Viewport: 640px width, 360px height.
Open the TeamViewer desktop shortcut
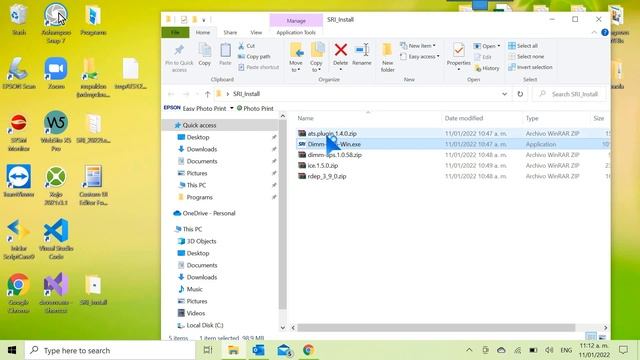coord(18,181)
